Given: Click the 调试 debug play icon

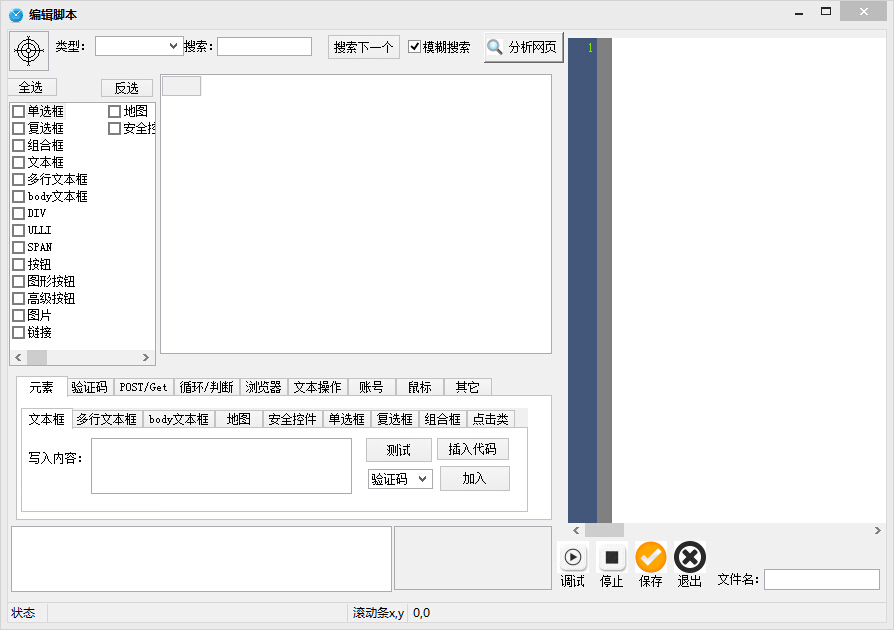Looking at the screenshot, I should click(571, 555).
